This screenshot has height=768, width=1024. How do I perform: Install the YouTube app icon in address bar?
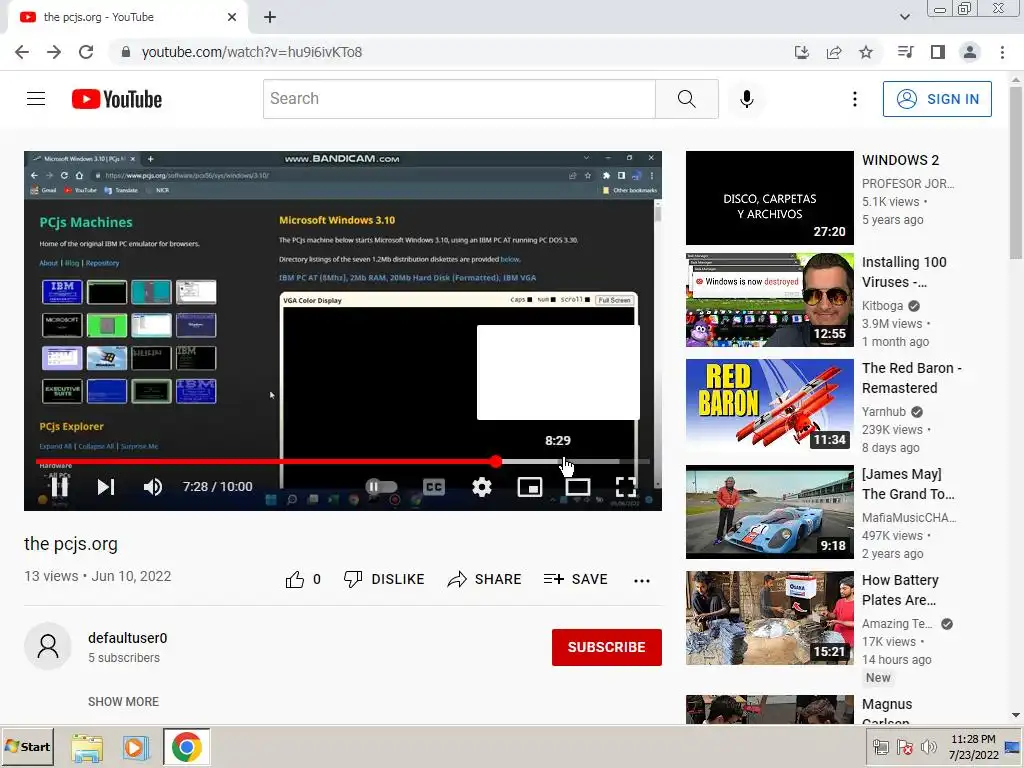pos(801,52)
